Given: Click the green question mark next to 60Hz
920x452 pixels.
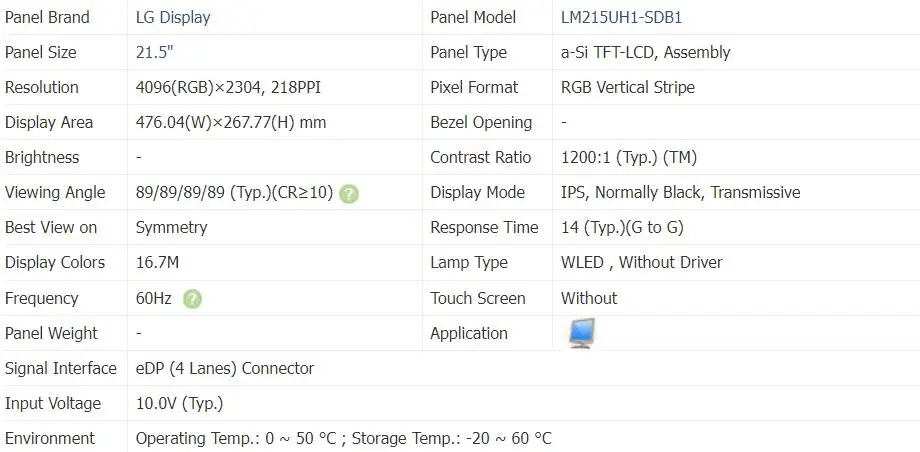Looking at the screenshot, I should pyautogui.click(x=192, y=298).
